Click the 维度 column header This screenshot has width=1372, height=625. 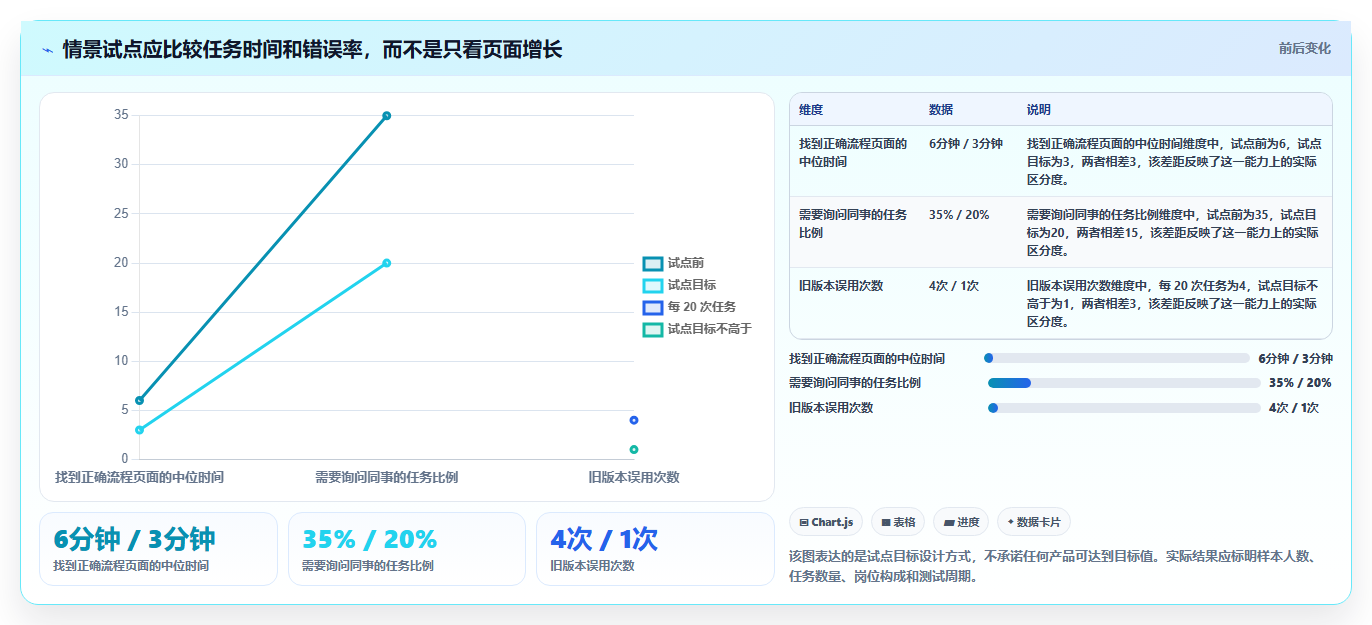pos(811,109)
